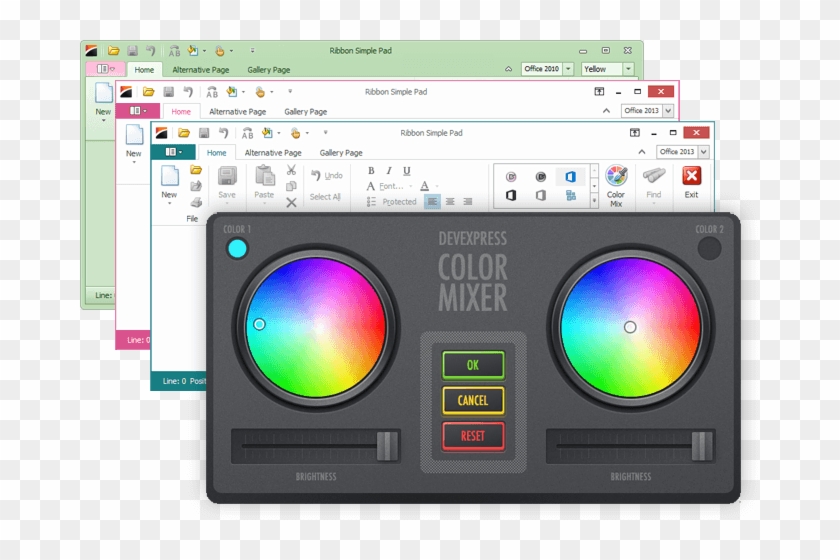Screen dimensions: 840x560
Task: Toggle Underline formatting in teal window
Action: tap(407, 170)
